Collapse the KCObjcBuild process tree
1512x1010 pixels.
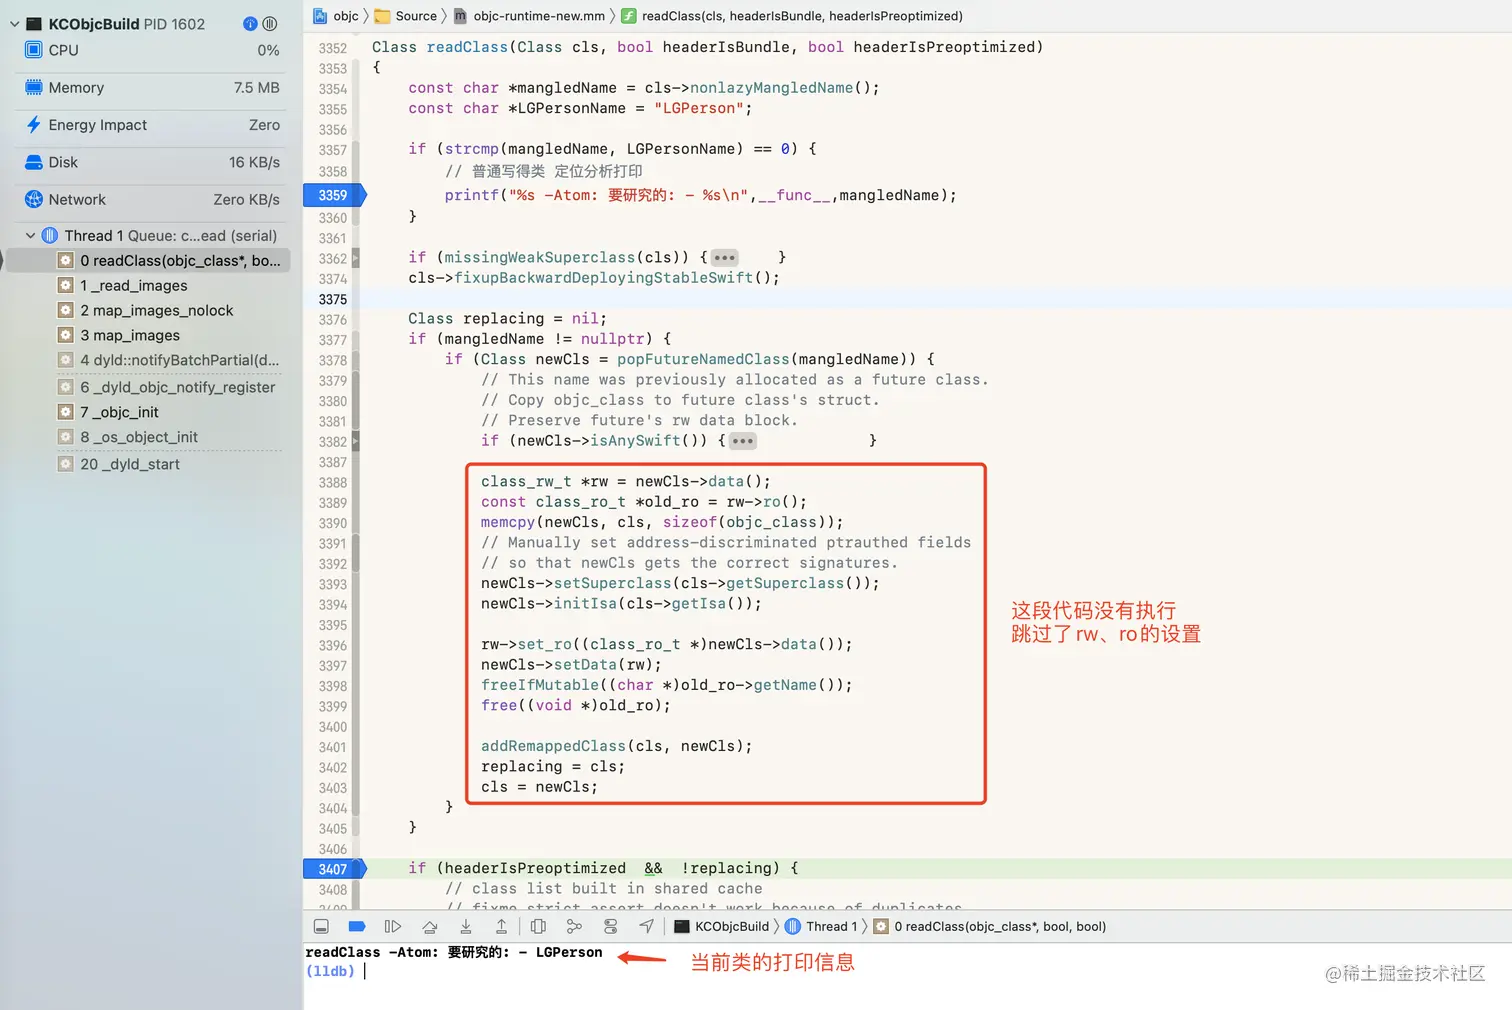point(14,24)
